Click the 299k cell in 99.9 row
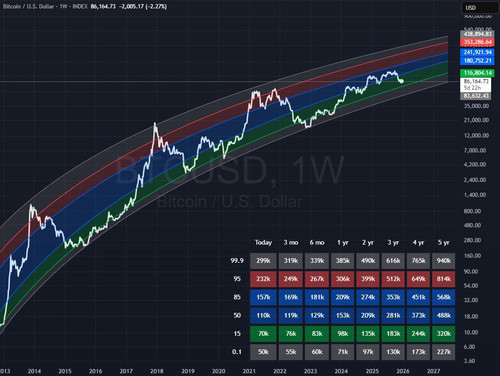 pyautogui.click(x=263, y=261)
